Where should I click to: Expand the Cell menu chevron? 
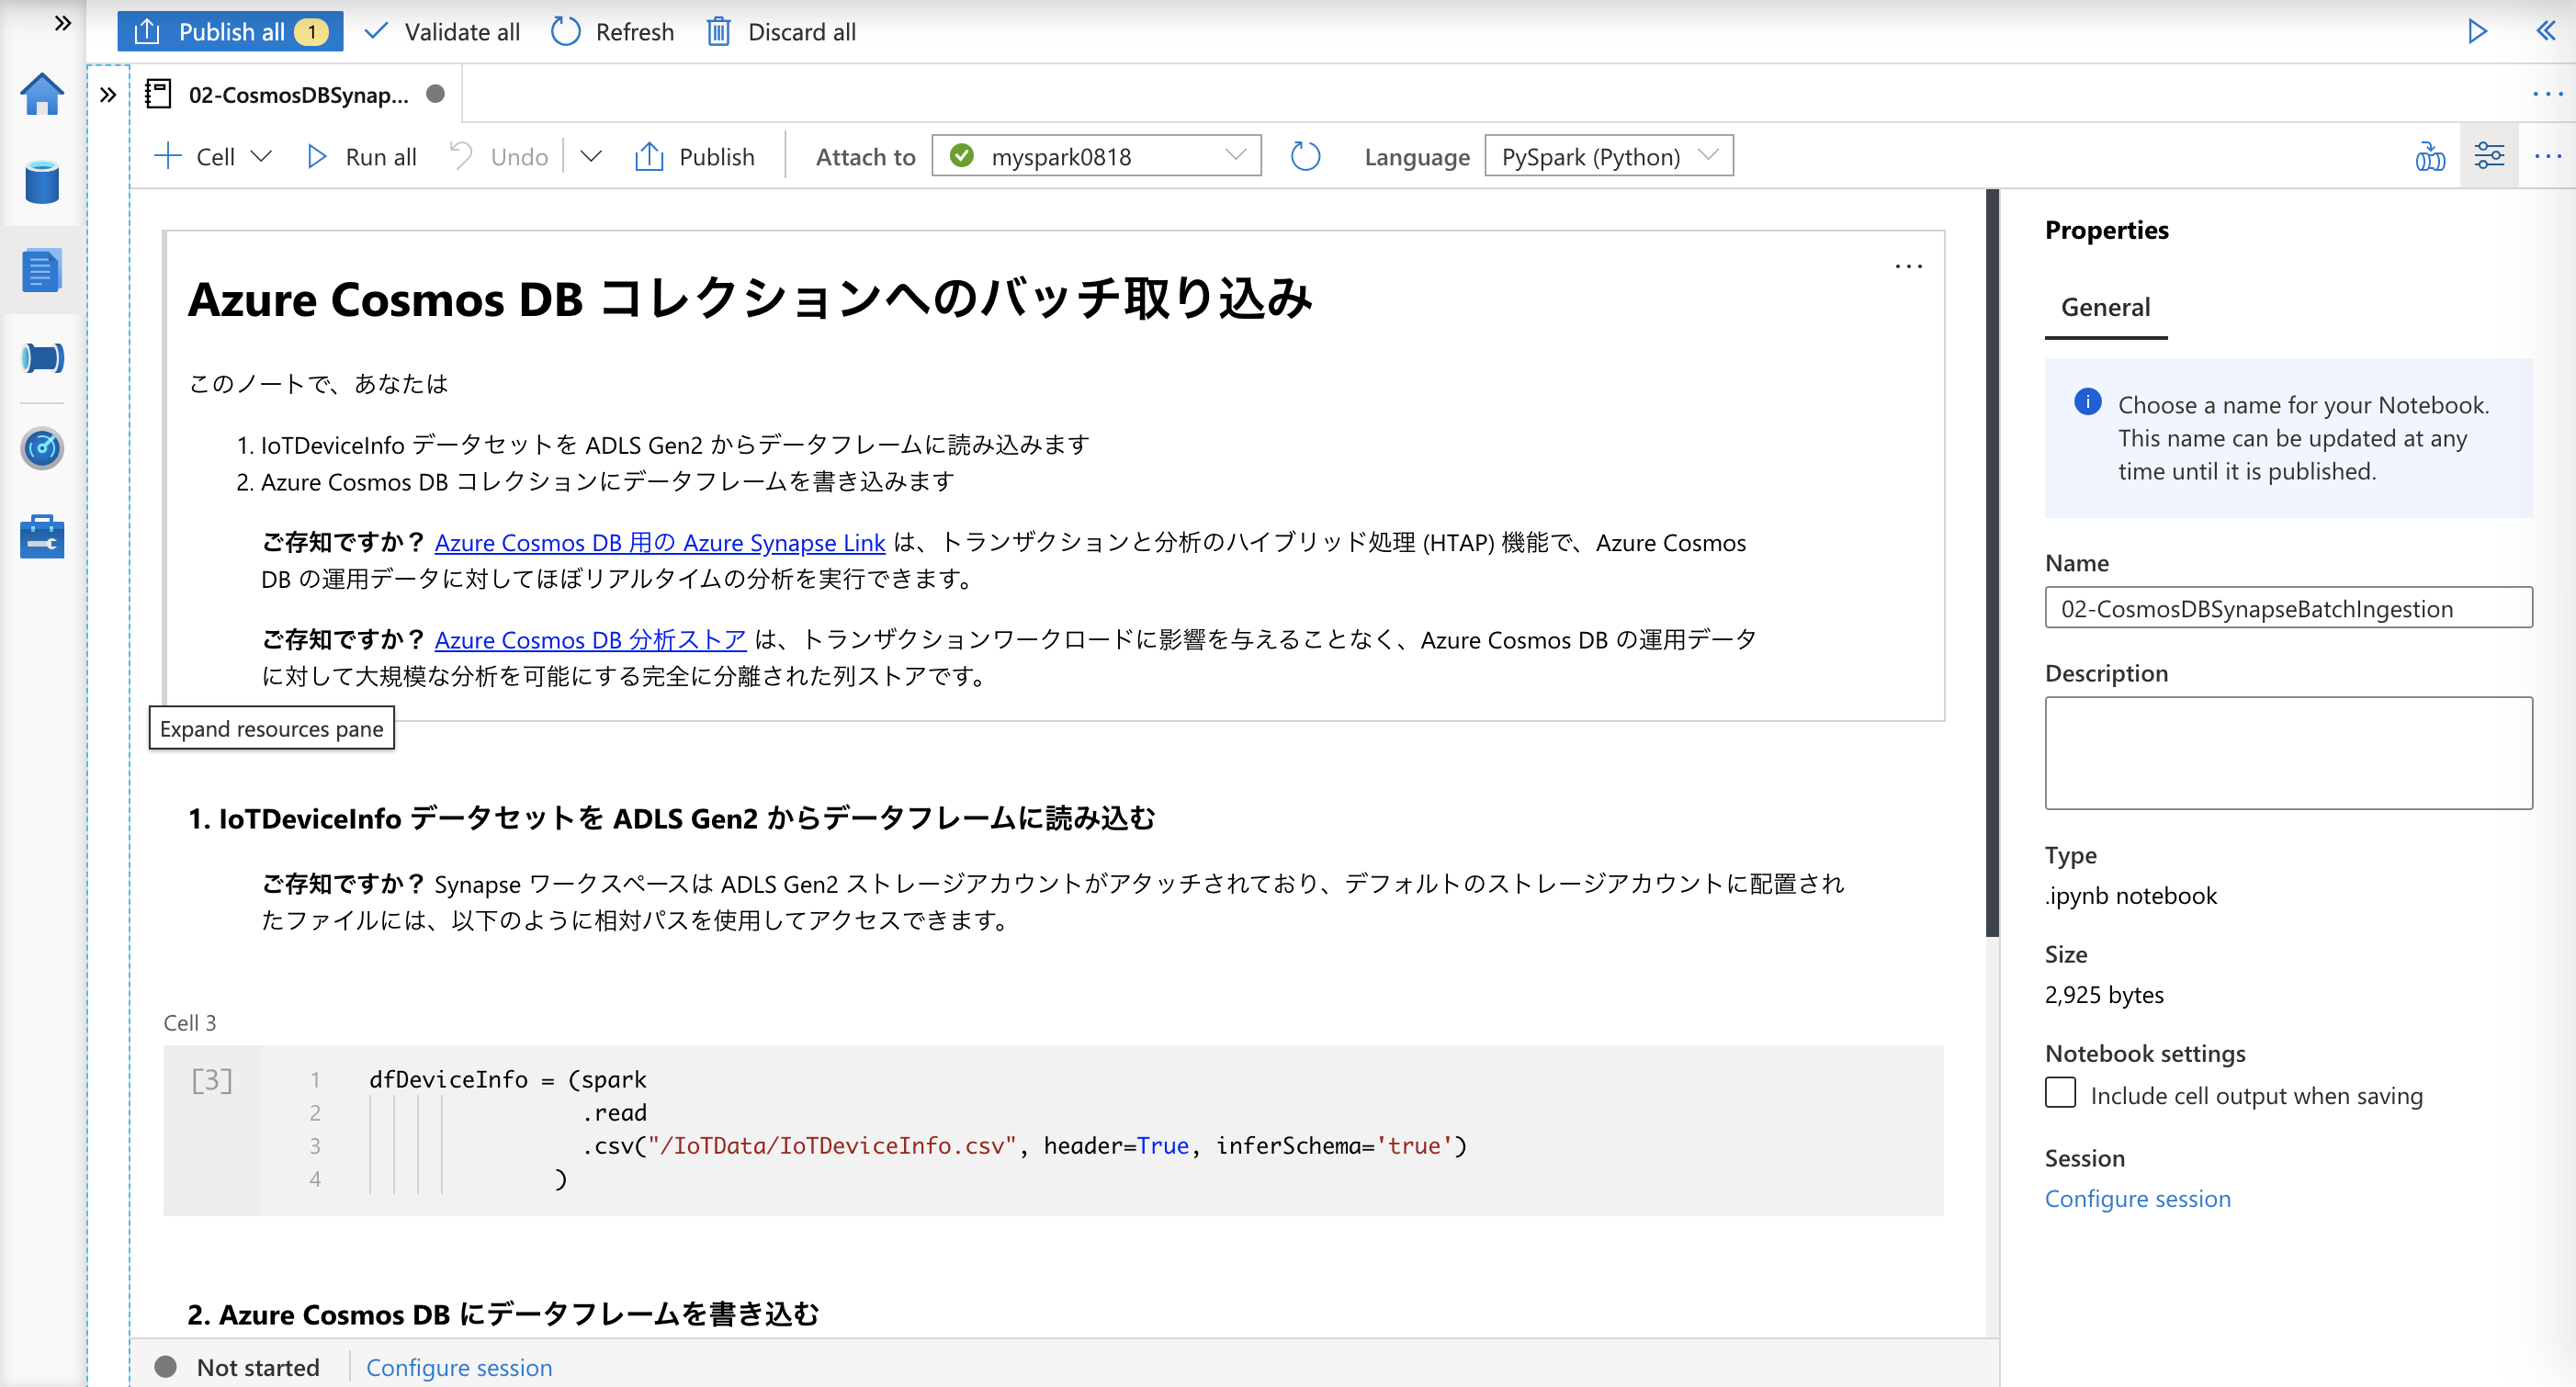coord(261,156)
